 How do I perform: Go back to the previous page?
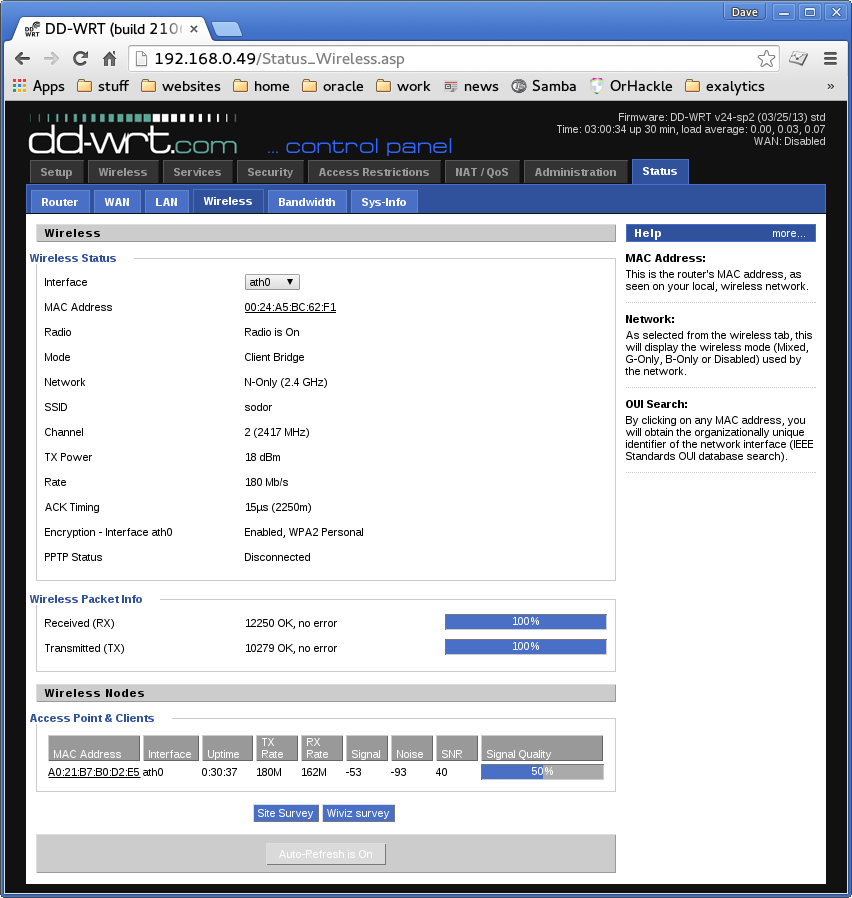pyautogui.click(x=22, y=58)
